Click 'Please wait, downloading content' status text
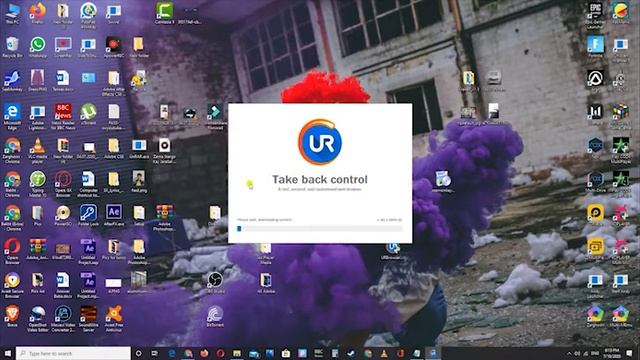This screenshot has height=360, width=640. tap(265, 220)
